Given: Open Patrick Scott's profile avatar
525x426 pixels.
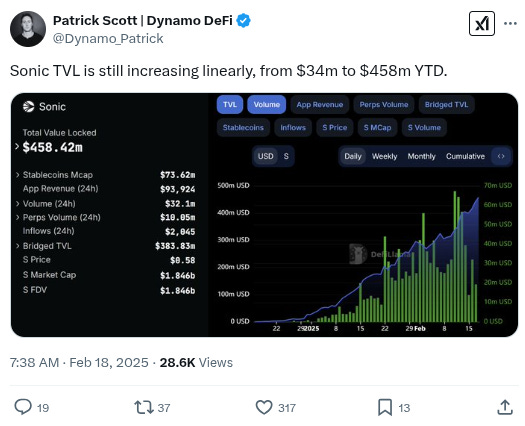Looking at the screenshot, I should (x=28, y=29).
